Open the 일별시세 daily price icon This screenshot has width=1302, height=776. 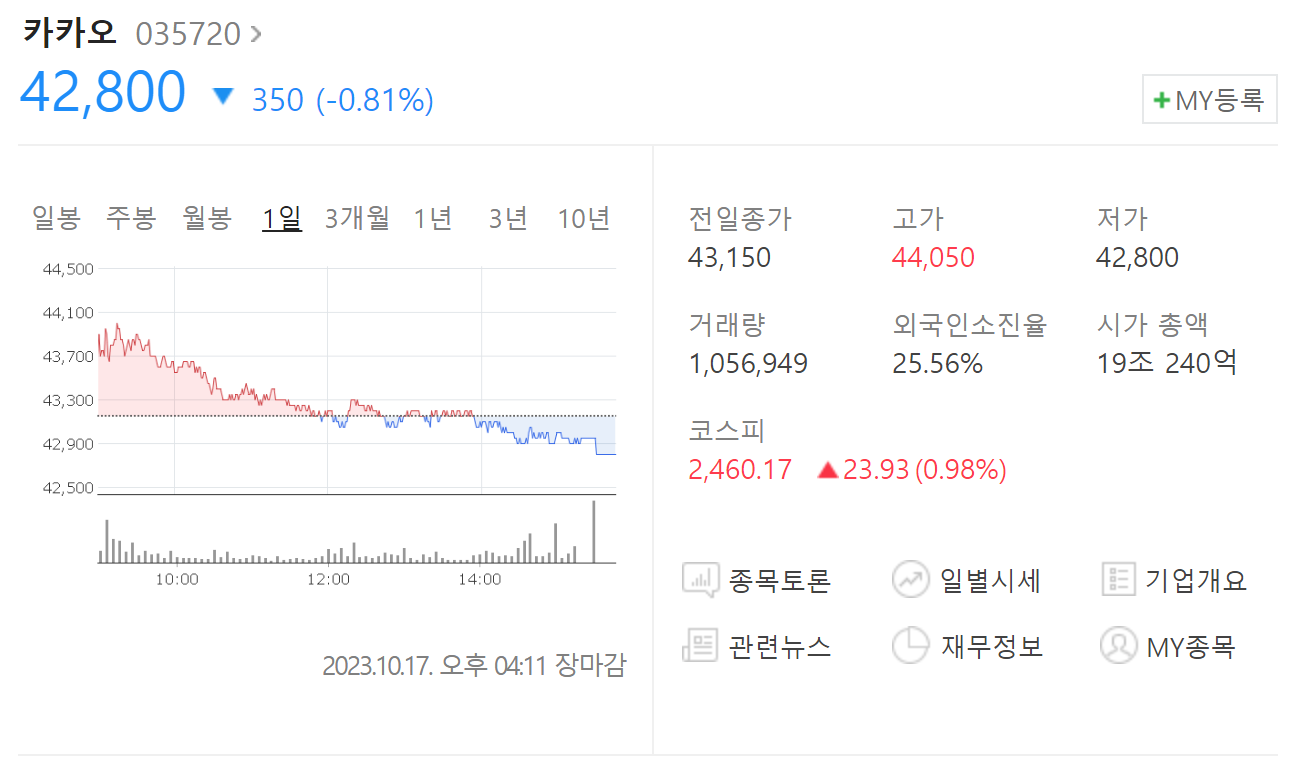pos(910,579)
